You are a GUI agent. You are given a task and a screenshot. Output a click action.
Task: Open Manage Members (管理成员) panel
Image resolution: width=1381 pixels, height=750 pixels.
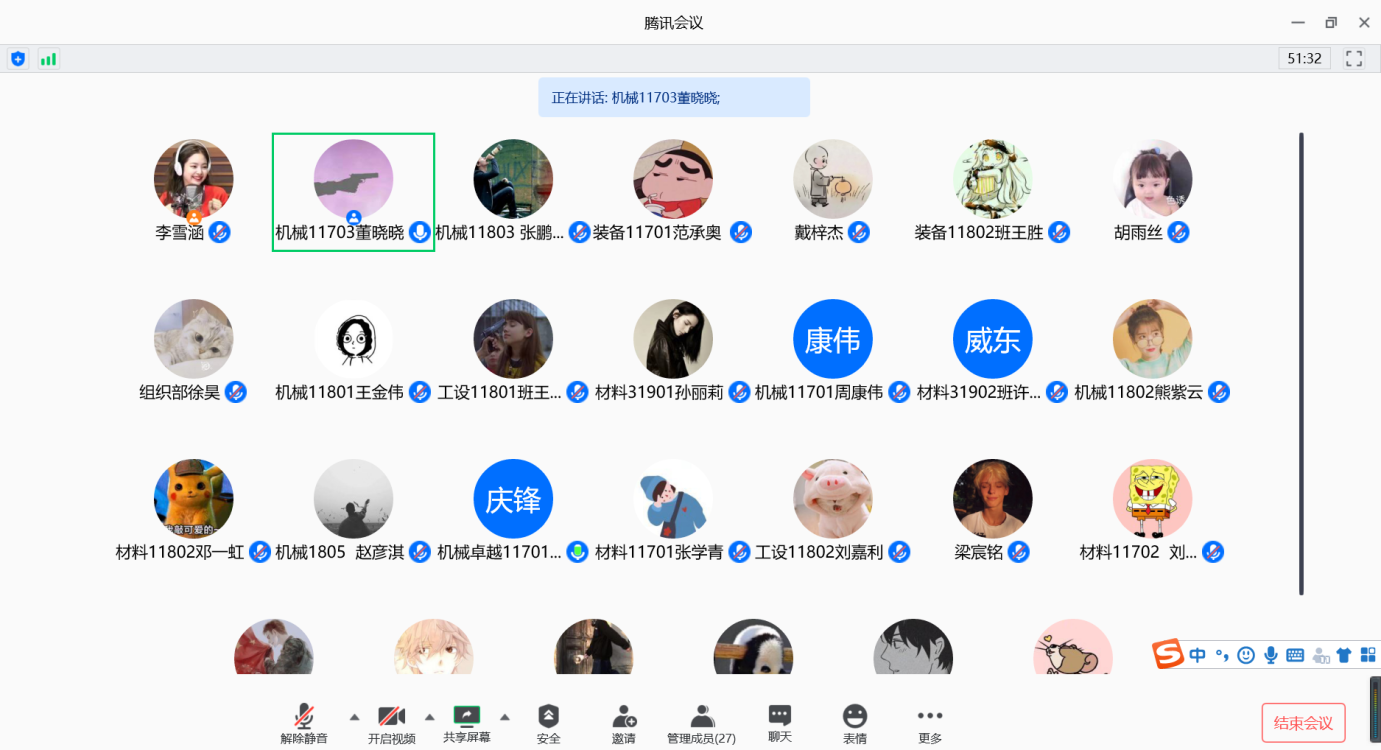[x=701, y=723]
